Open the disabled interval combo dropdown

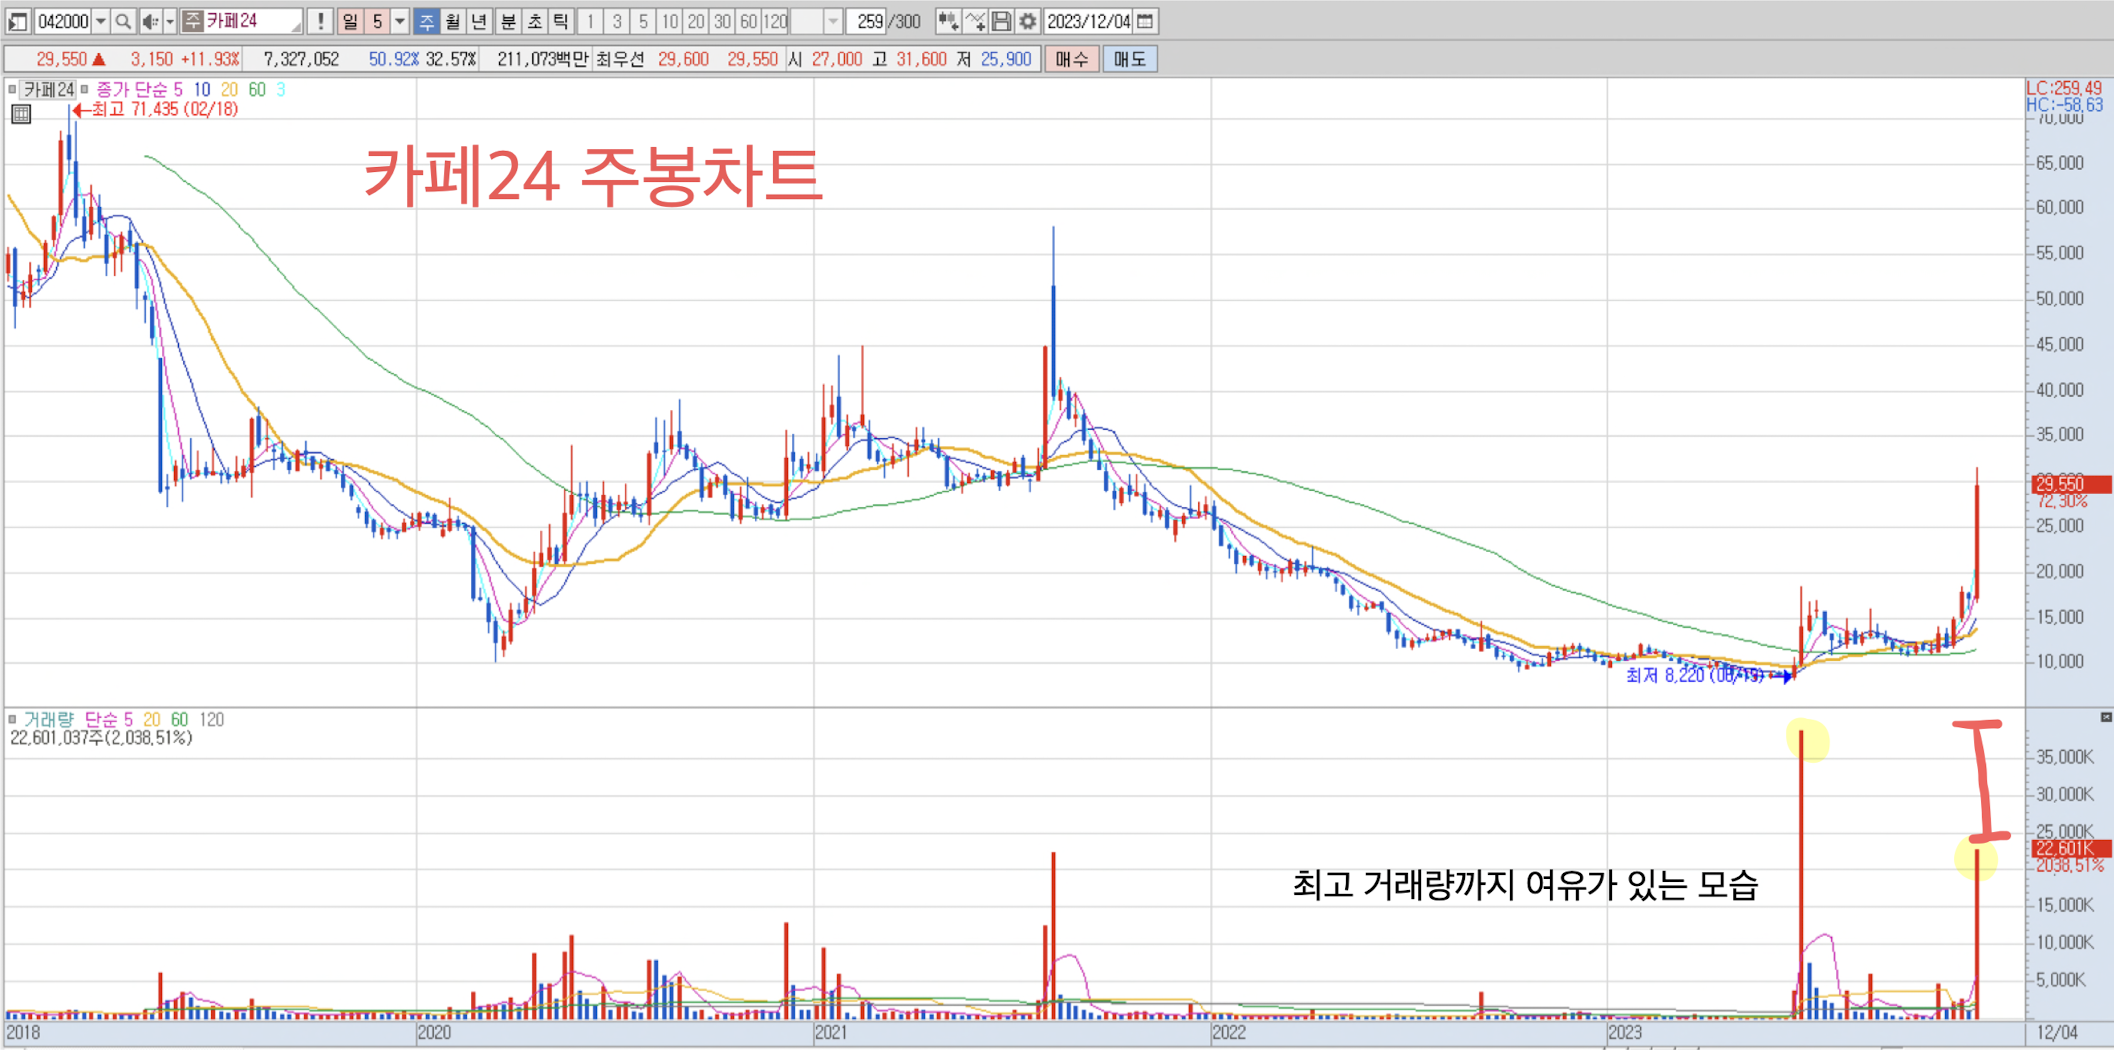832,21
